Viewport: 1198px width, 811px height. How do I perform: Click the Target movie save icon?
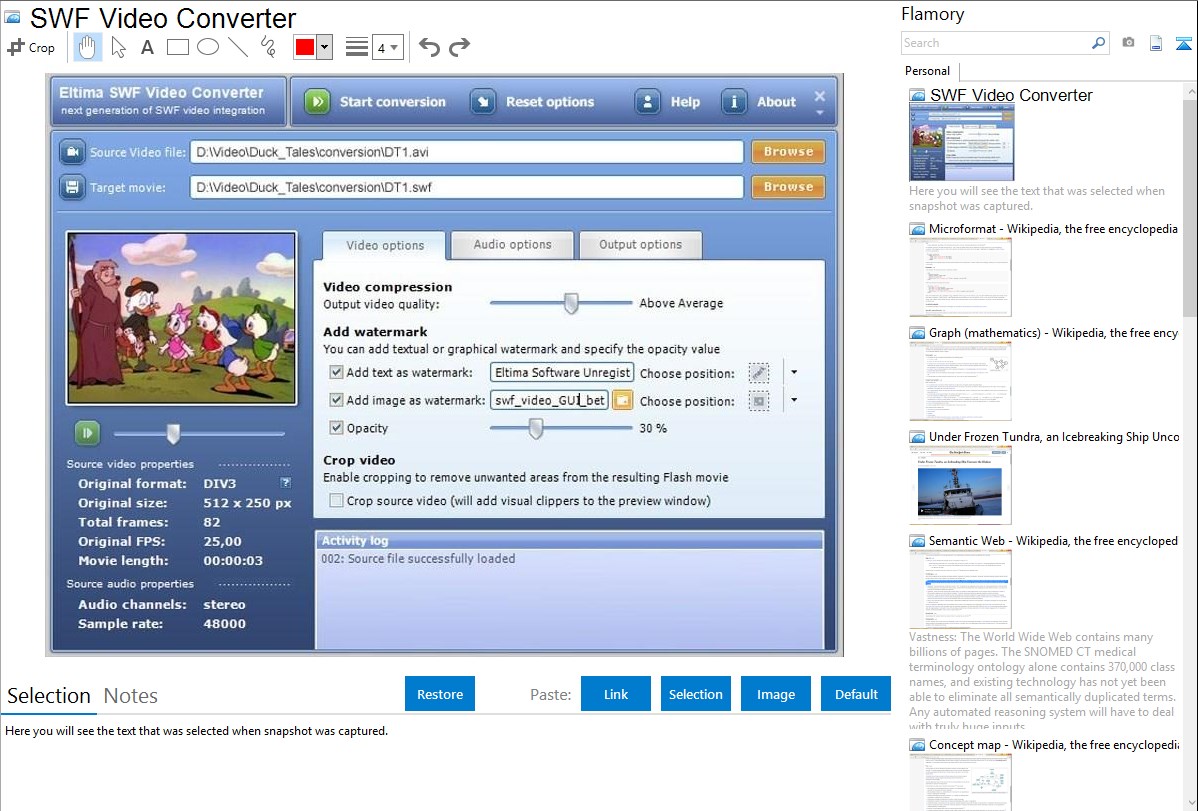(72, 187)
